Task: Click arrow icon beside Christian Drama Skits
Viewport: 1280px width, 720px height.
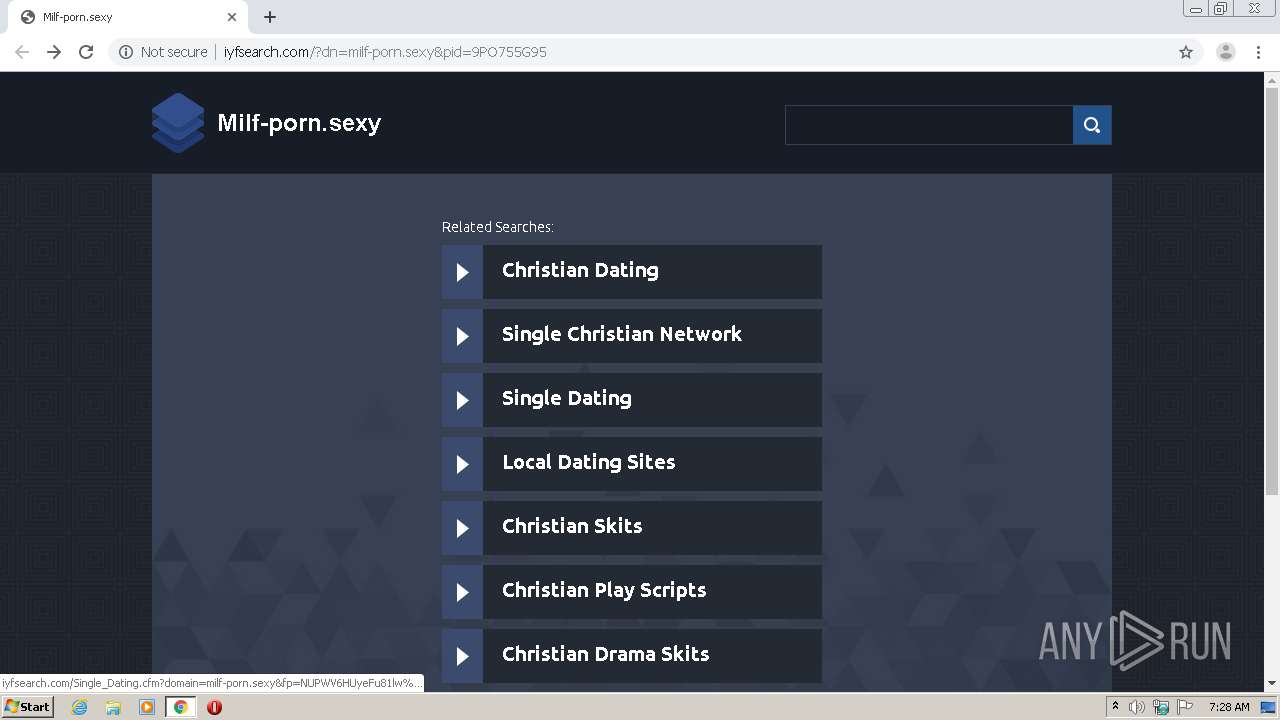Action: click(x=462, y=656)
